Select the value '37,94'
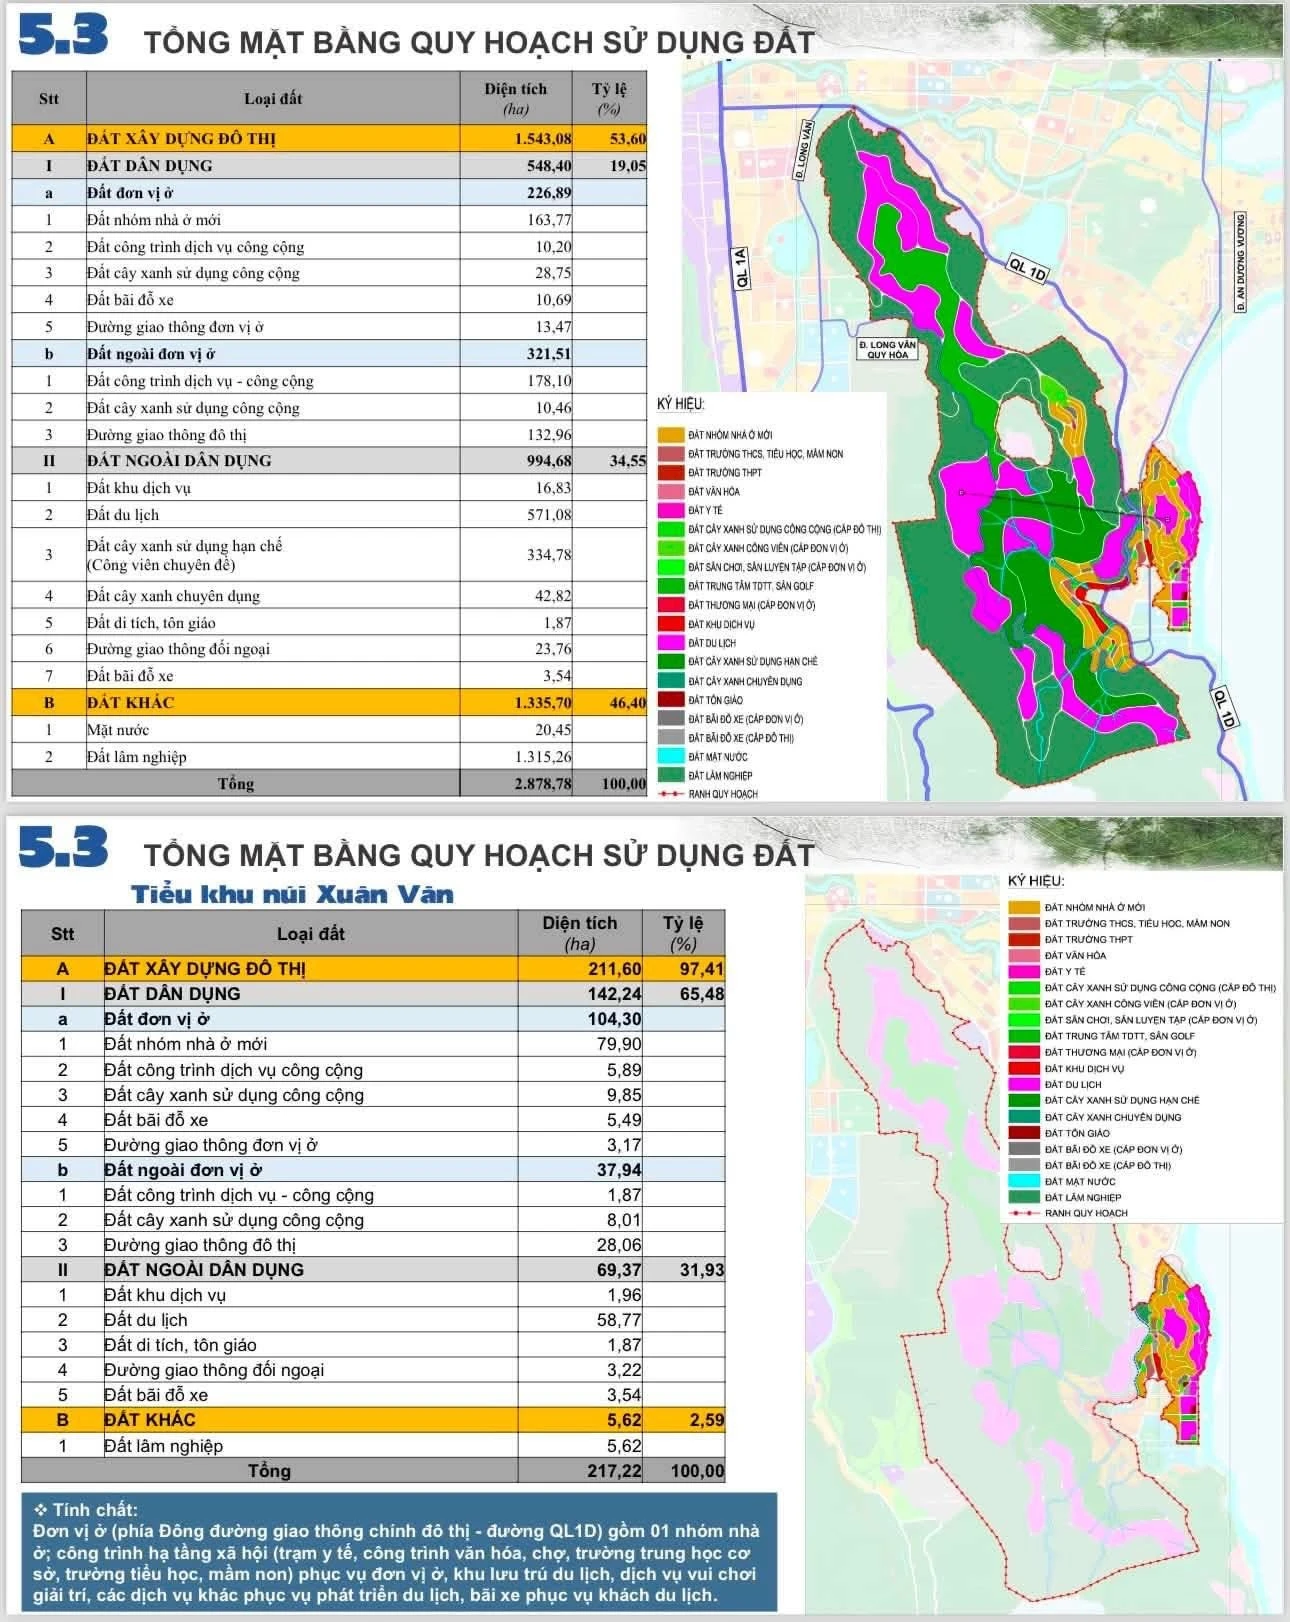 pyautogui.click(x=620, y=1170)
